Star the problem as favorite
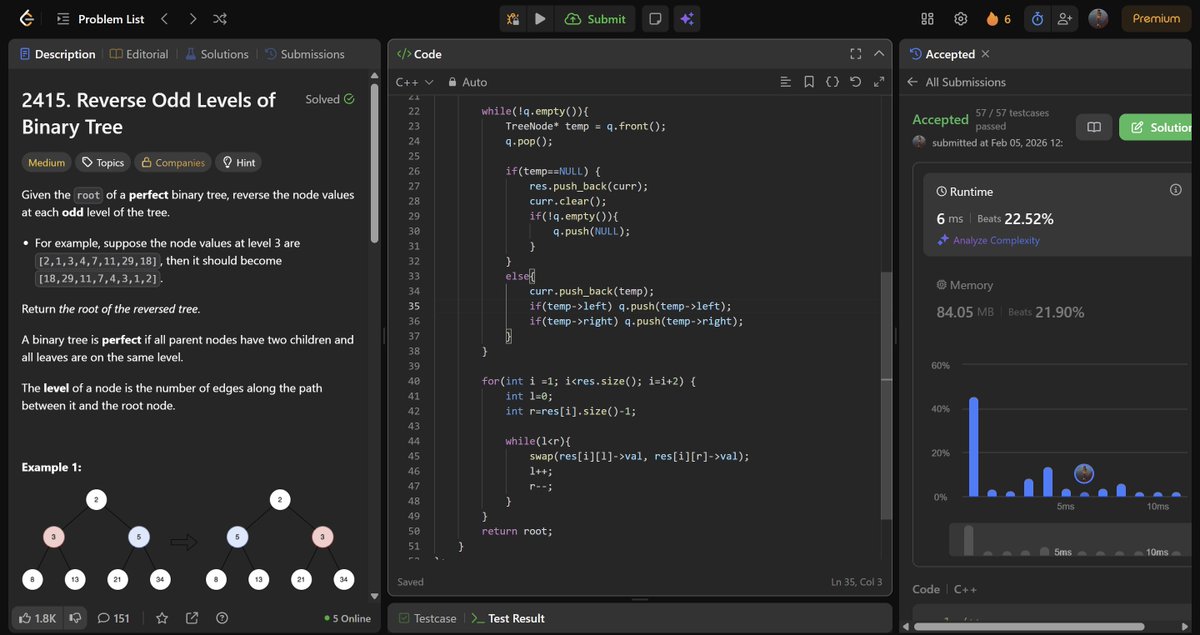Image resolution: width=1200 pixels, height=635 pixels. [162, 618]
